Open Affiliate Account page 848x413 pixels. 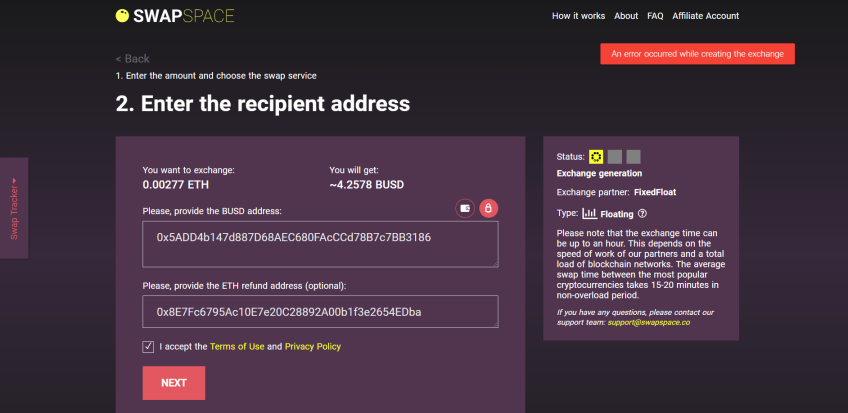pos(705,16)
